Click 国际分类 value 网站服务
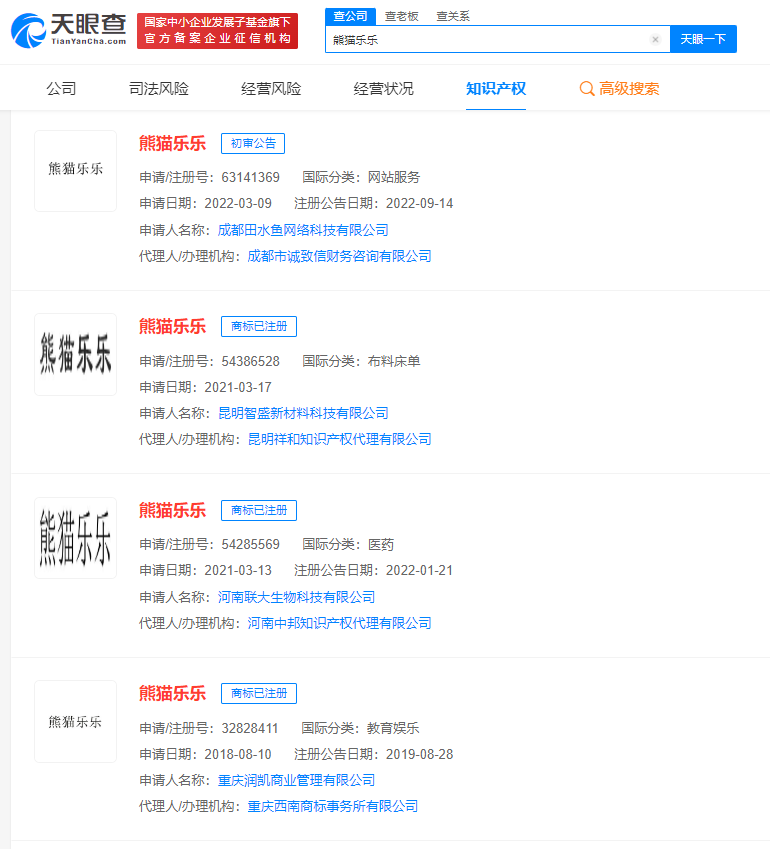 (x=394, y=177)
